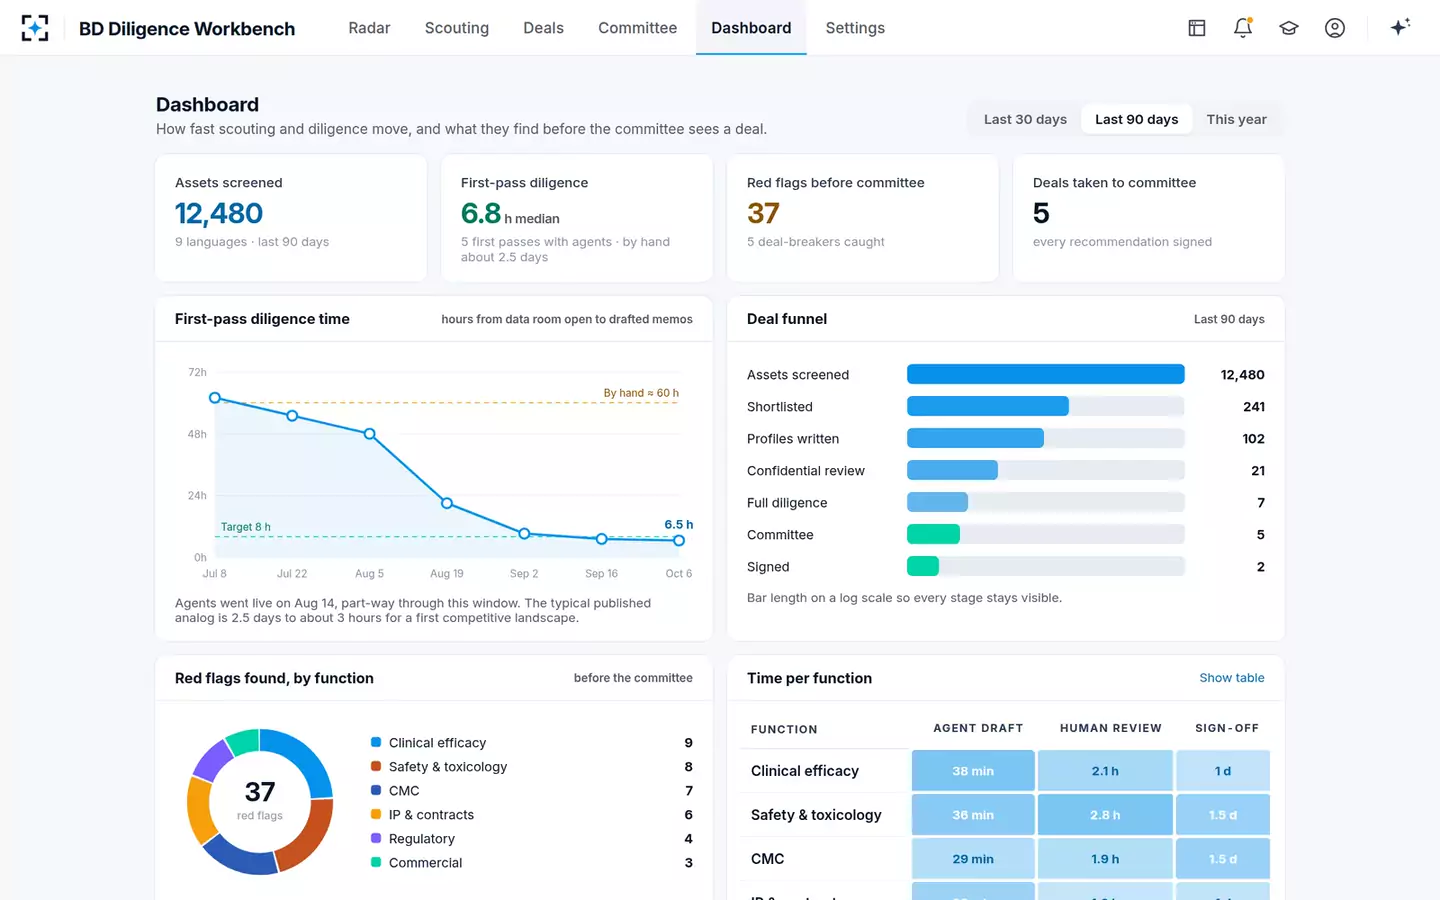Click the '2.8 h' Safety & toxicology cell

point(1105,815)
